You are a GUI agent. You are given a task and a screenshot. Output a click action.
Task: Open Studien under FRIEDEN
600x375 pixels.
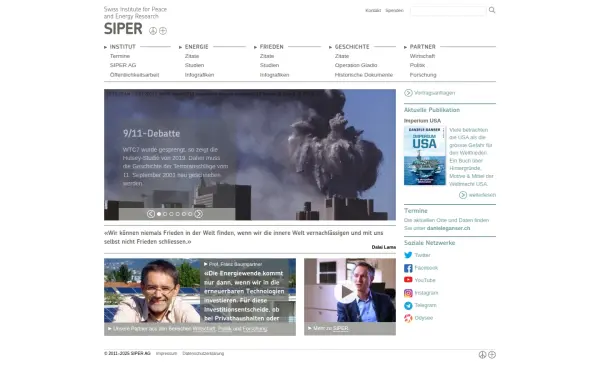[269, 65]
